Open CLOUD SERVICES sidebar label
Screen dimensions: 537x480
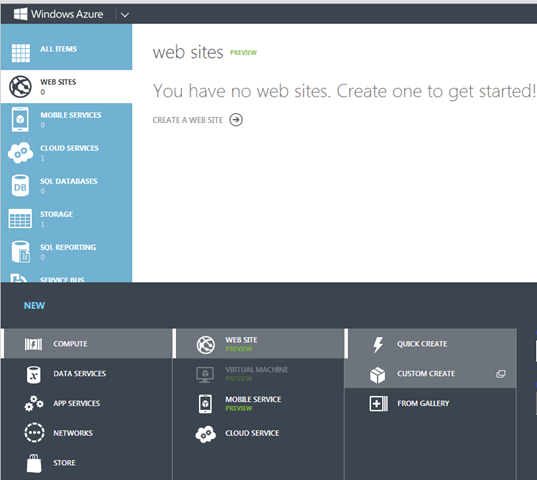(69, 148)
